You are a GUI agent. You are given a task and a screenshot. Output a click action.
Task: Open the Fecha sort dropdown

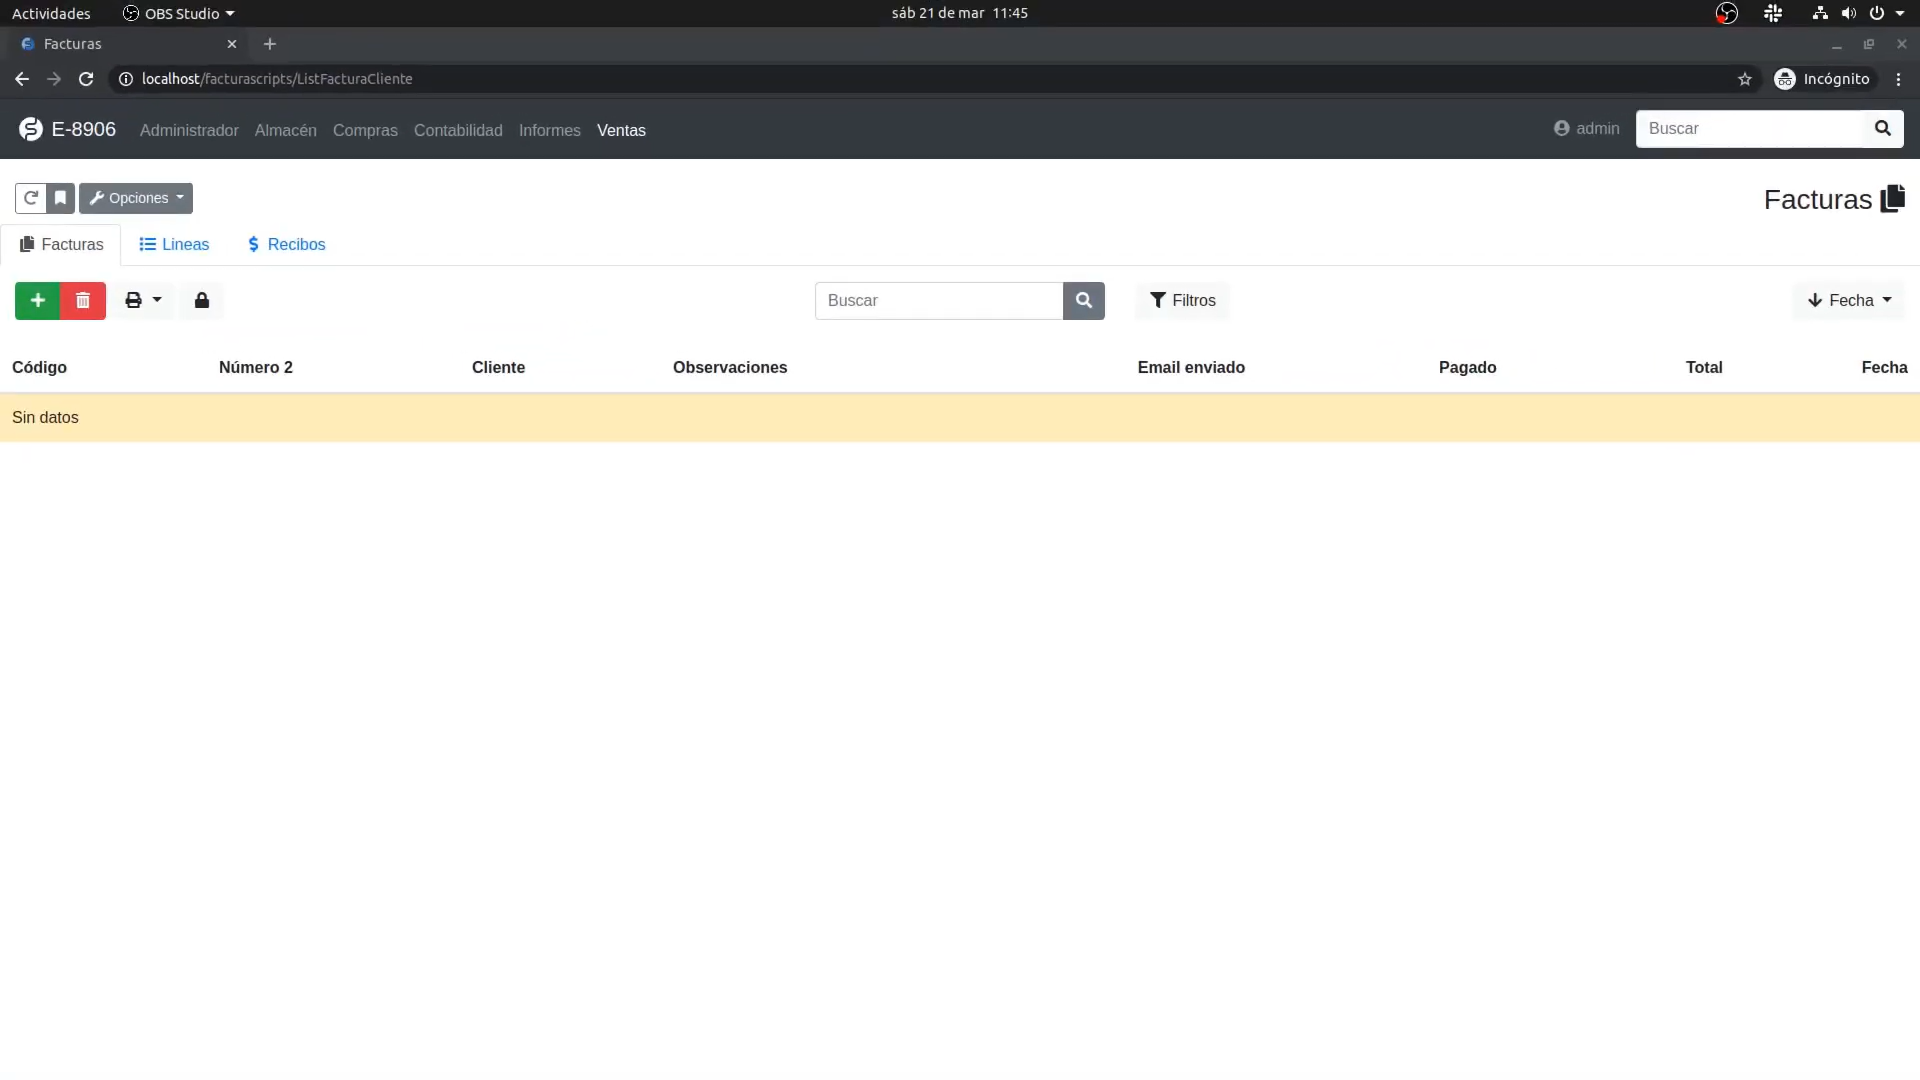tap(1849, 300)
